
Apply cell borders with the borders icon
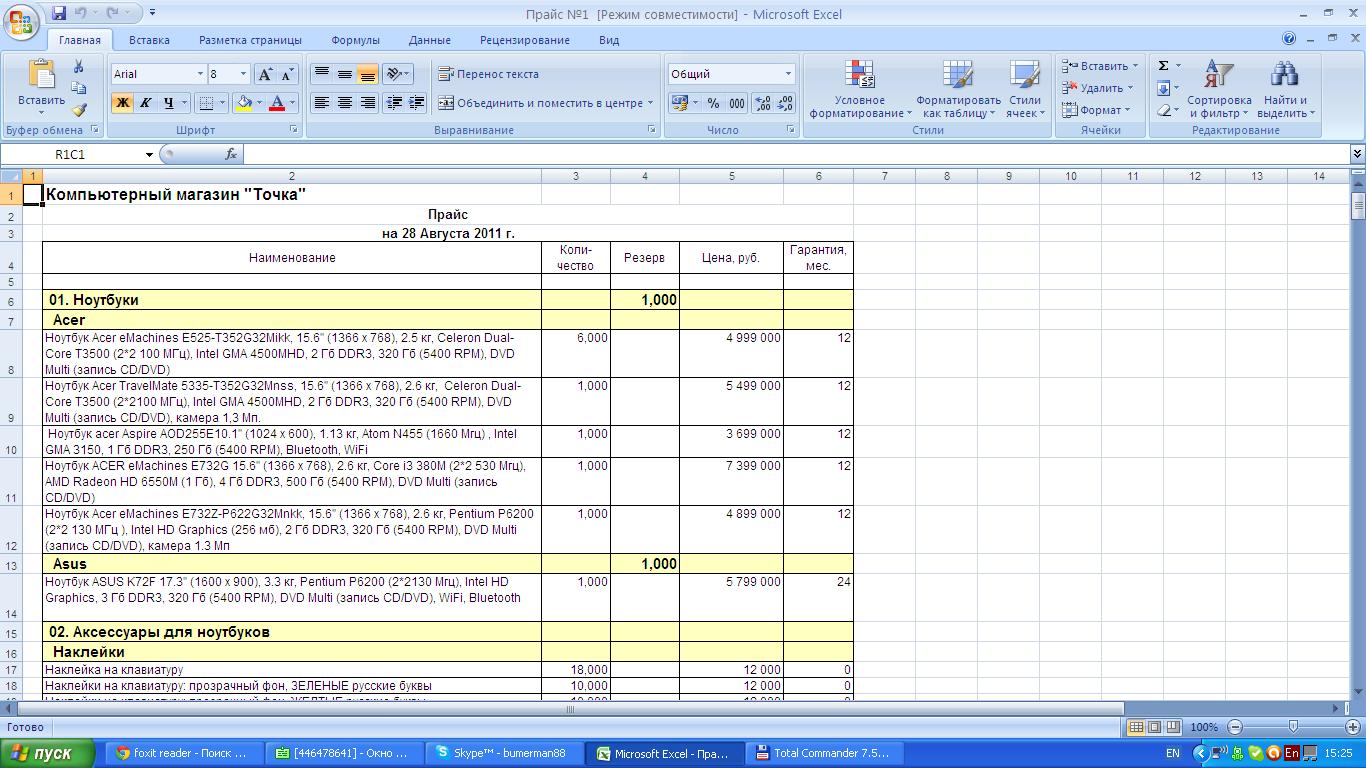click(x=205, y=102)
